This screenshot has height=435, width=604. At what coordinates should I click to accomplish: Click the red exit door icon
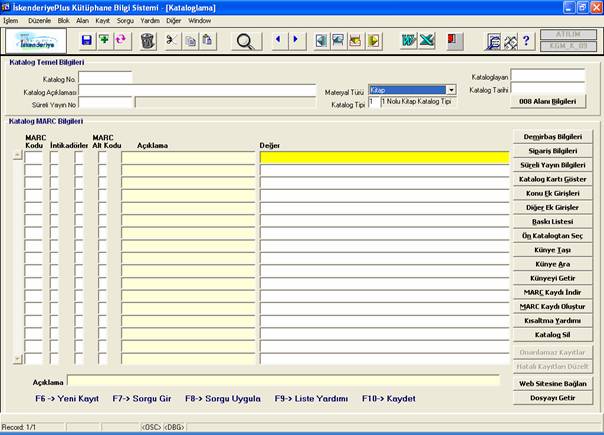(x=455, y=40)
